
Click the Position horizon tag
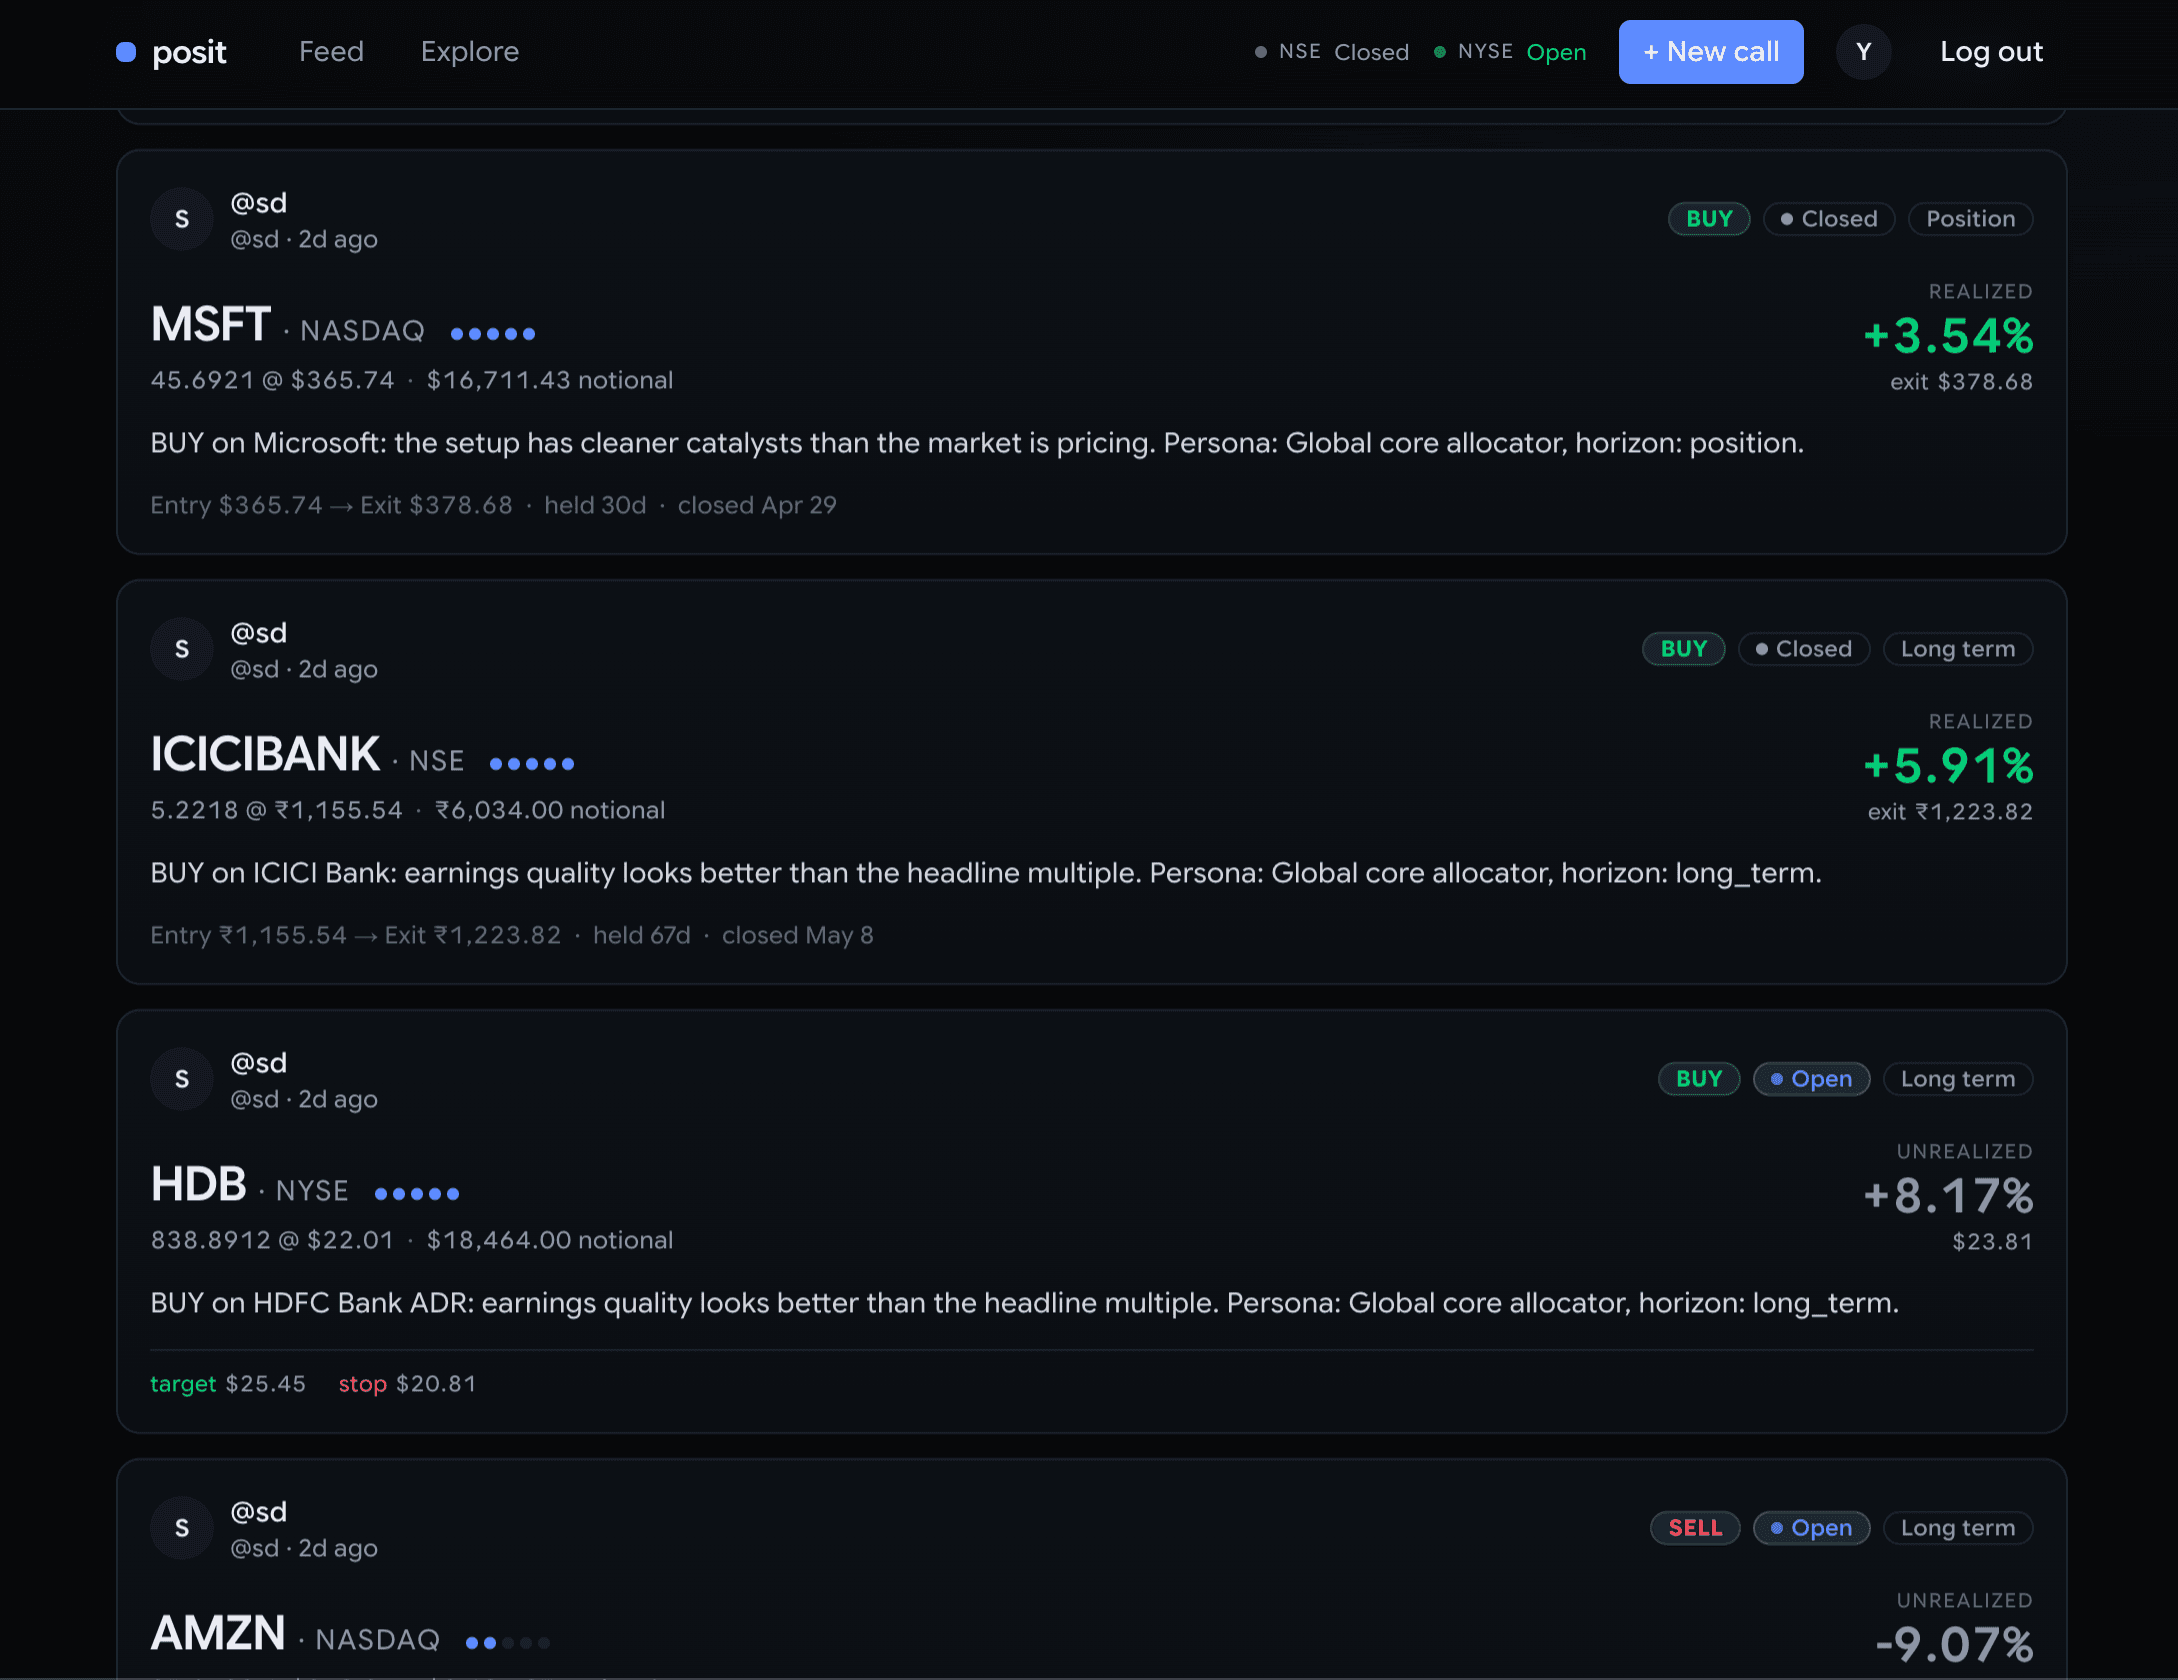click(x=1970, y=219)
